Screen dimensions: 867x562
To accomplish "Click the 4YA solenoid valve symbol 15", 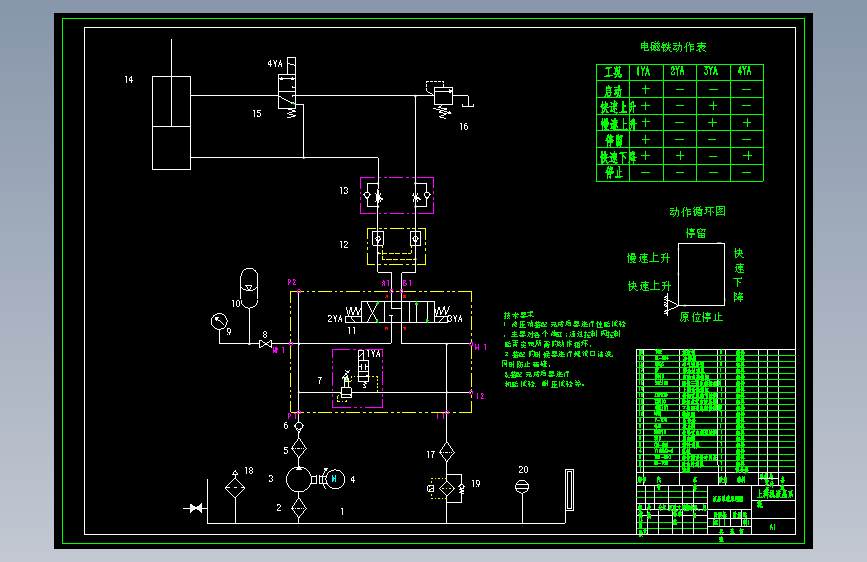I will point(287,88).
